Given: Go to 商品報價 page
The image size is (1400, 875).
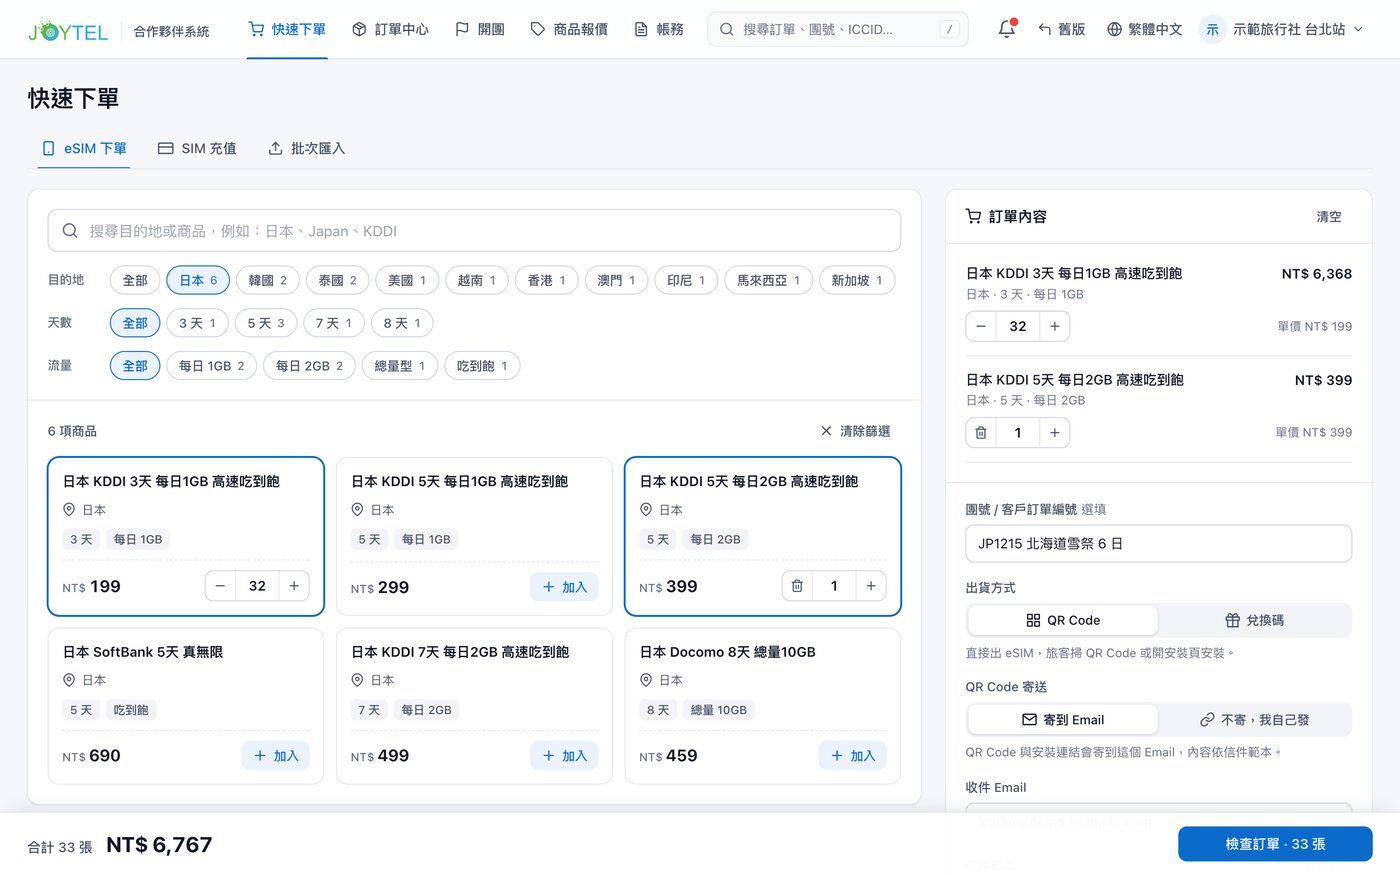Looking at the screenshot, I should (x=569, y=29).
